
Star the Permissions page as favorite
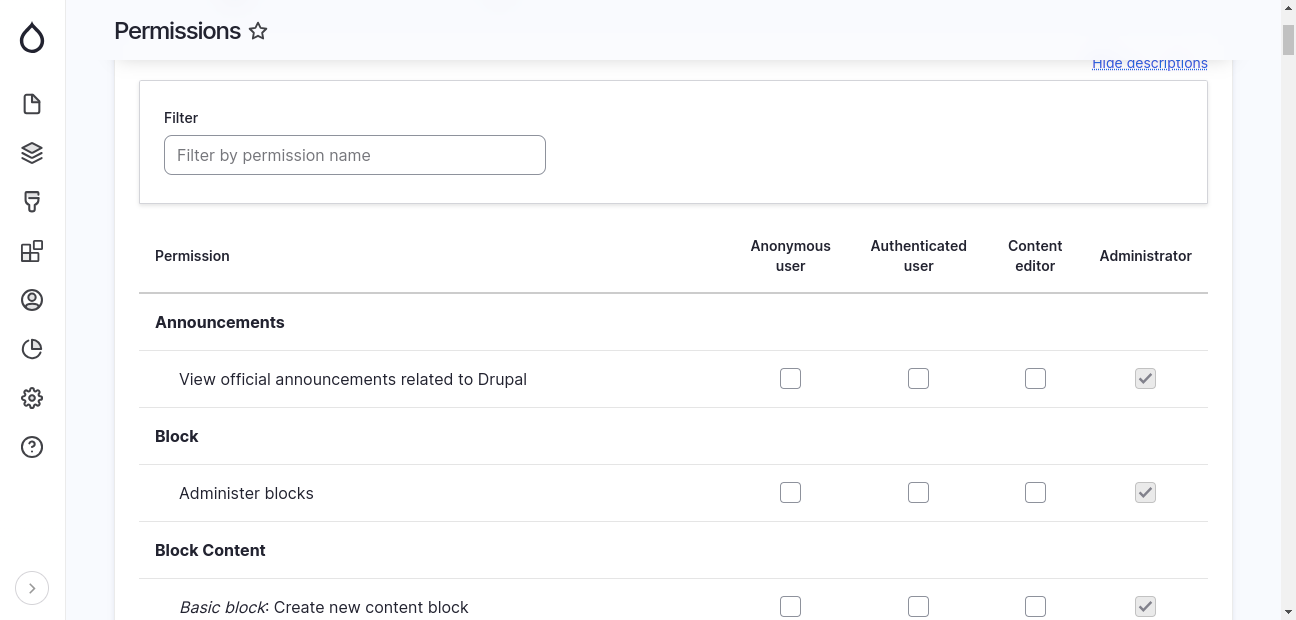[x=258, y=31]
